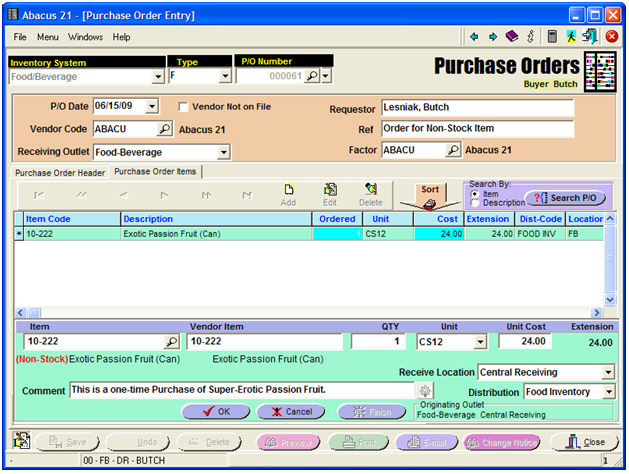Image resolution: width=629 pixels, height=474 pixels.
Task: Open the Windows menu
Action: (x=85, y=37)
